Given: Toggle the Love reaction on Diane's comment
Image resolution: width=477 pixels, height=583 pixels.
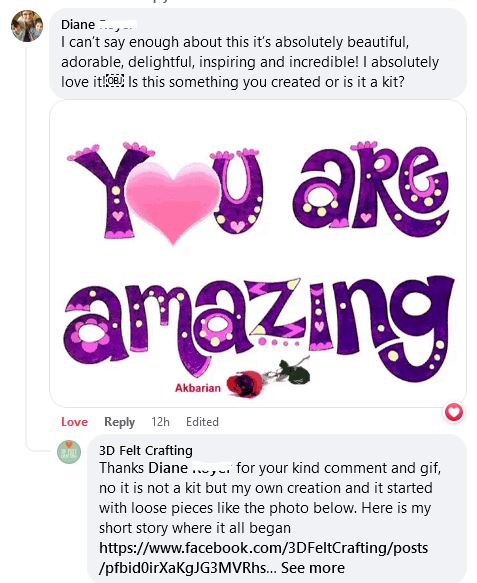Looking at the screenshot, I should pyautogui.click(x=74, y=422).
